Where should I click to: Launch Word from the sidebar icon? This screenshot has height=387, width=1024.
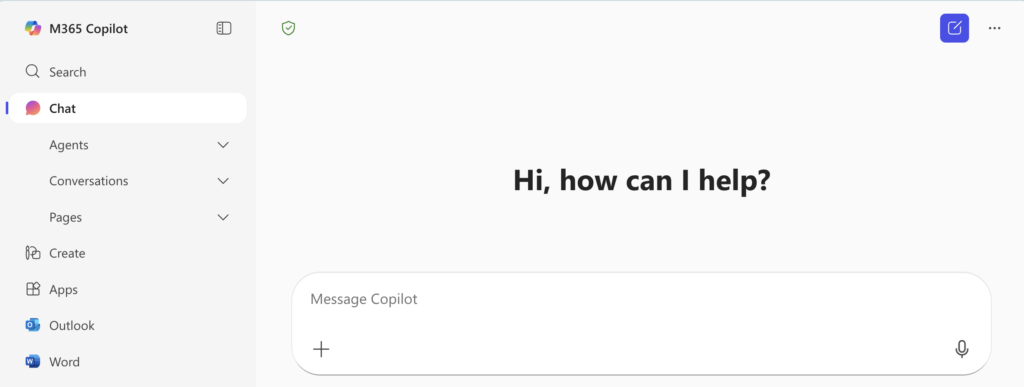tap(33, 361)
